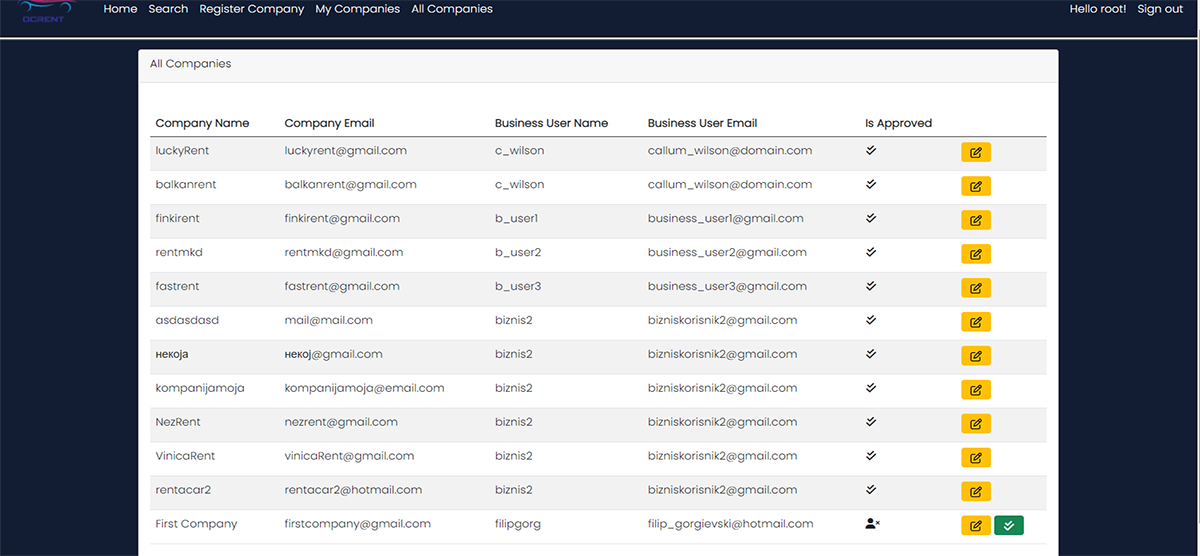Click edit button for rentmkd
Image resolution: width=1200 pixels, height=556 pixels.
[x=975, y=254]
